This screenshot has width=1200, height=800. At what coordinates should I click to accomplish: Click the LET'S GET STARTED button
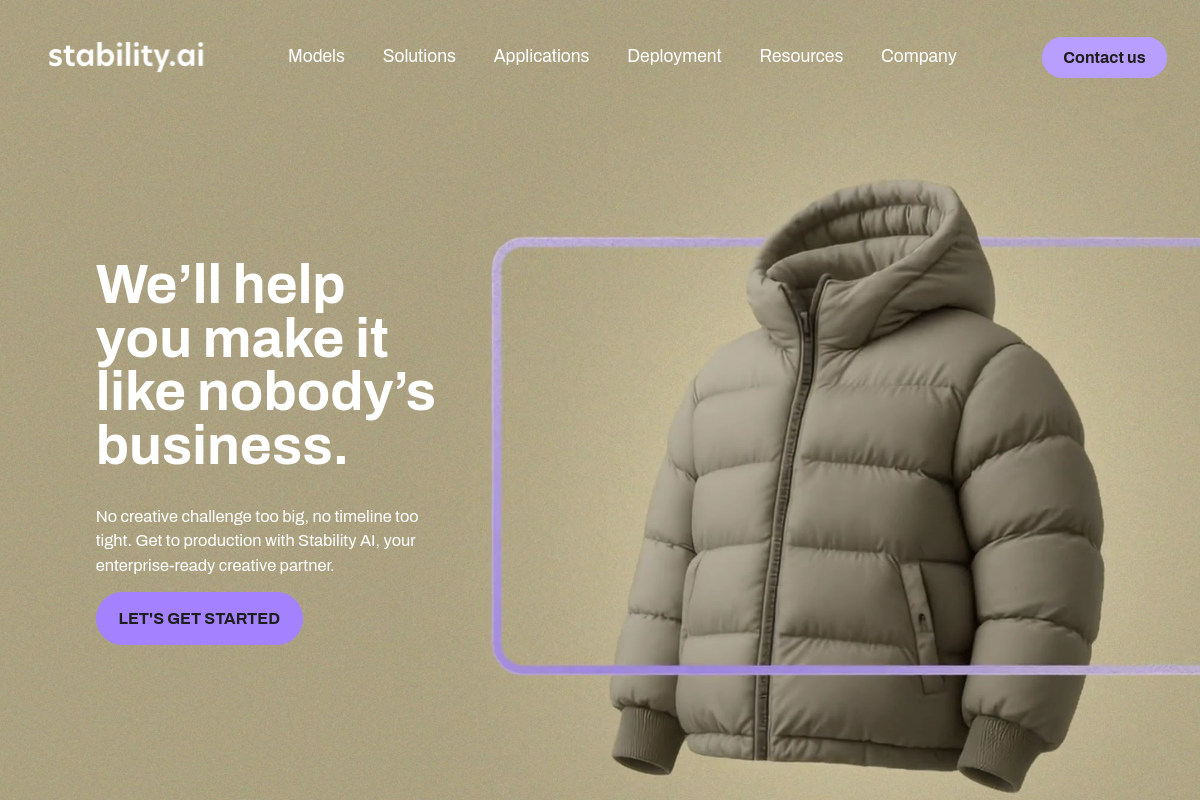199,618
